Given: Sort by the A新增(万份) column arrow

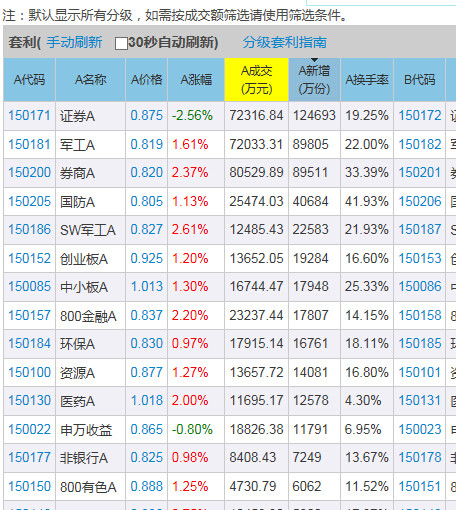Looking at the screenshot, I should pyautogui.click(x=314, y=60).
